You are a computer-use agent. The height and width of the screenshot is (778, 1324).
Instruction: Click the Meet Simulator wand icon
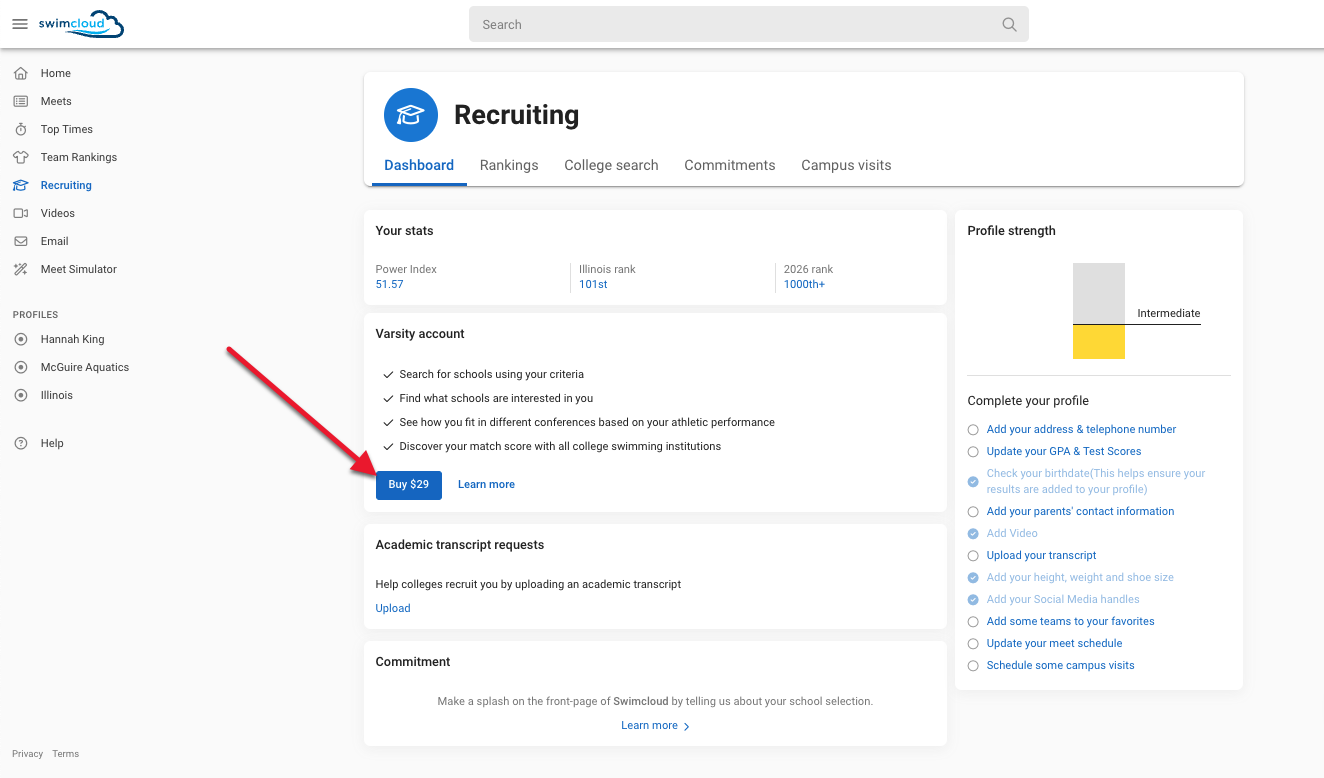pyautogui.click(x=21, y=269)
